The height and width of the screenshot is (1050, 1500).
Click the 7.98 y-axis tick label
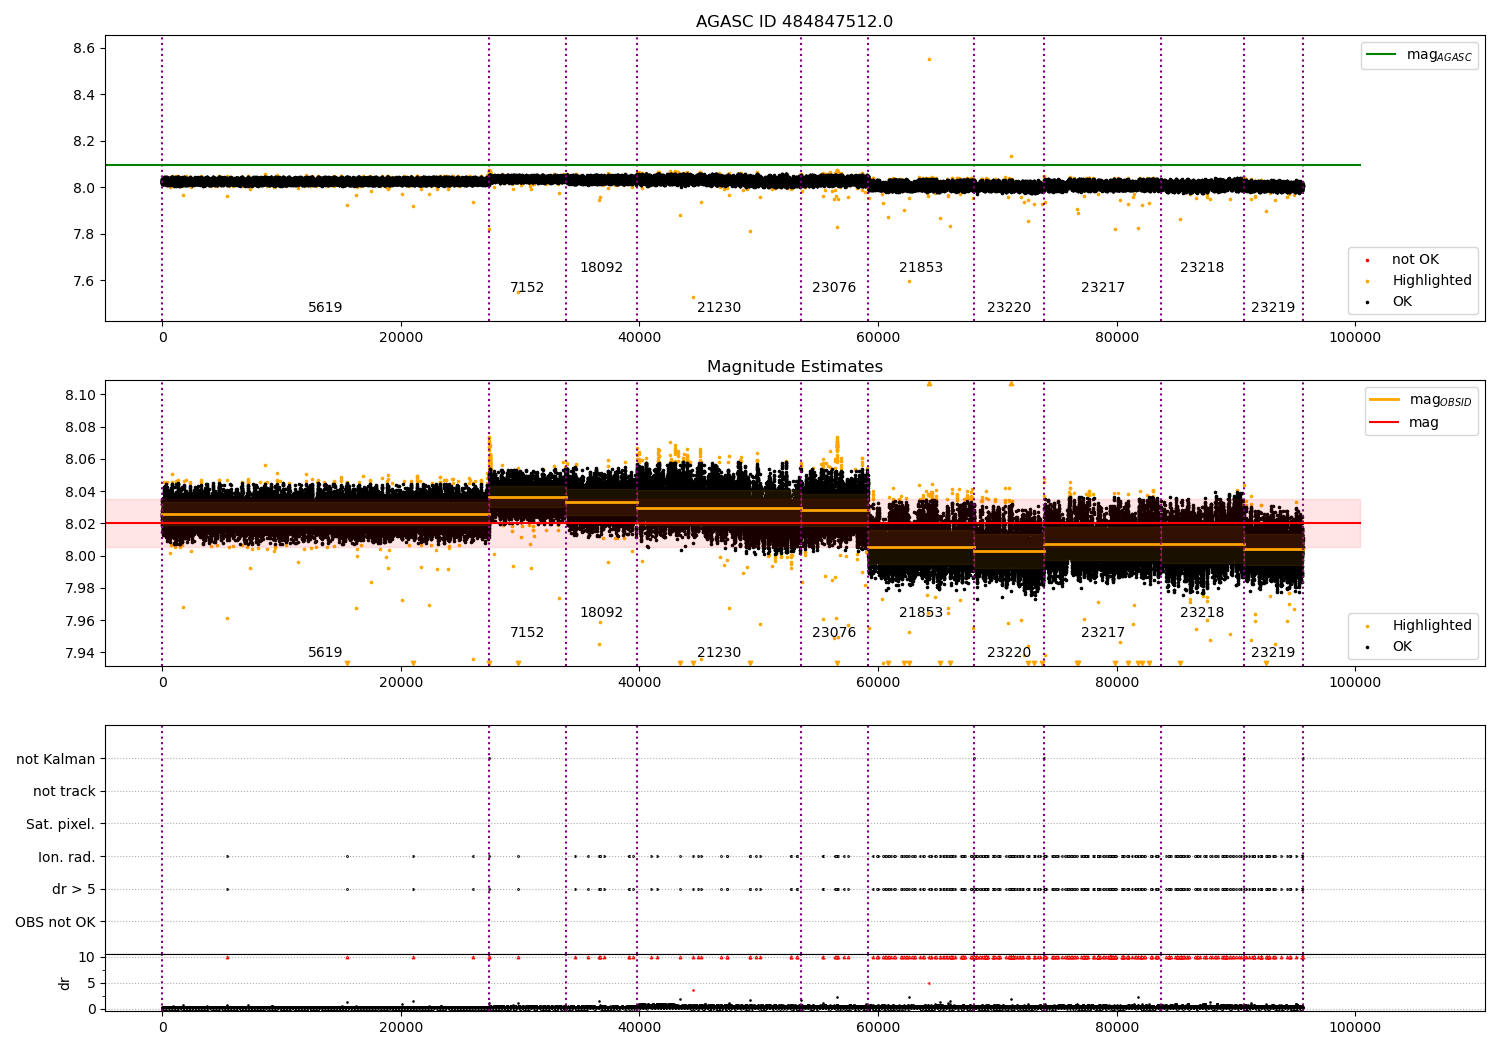(80, 589)
